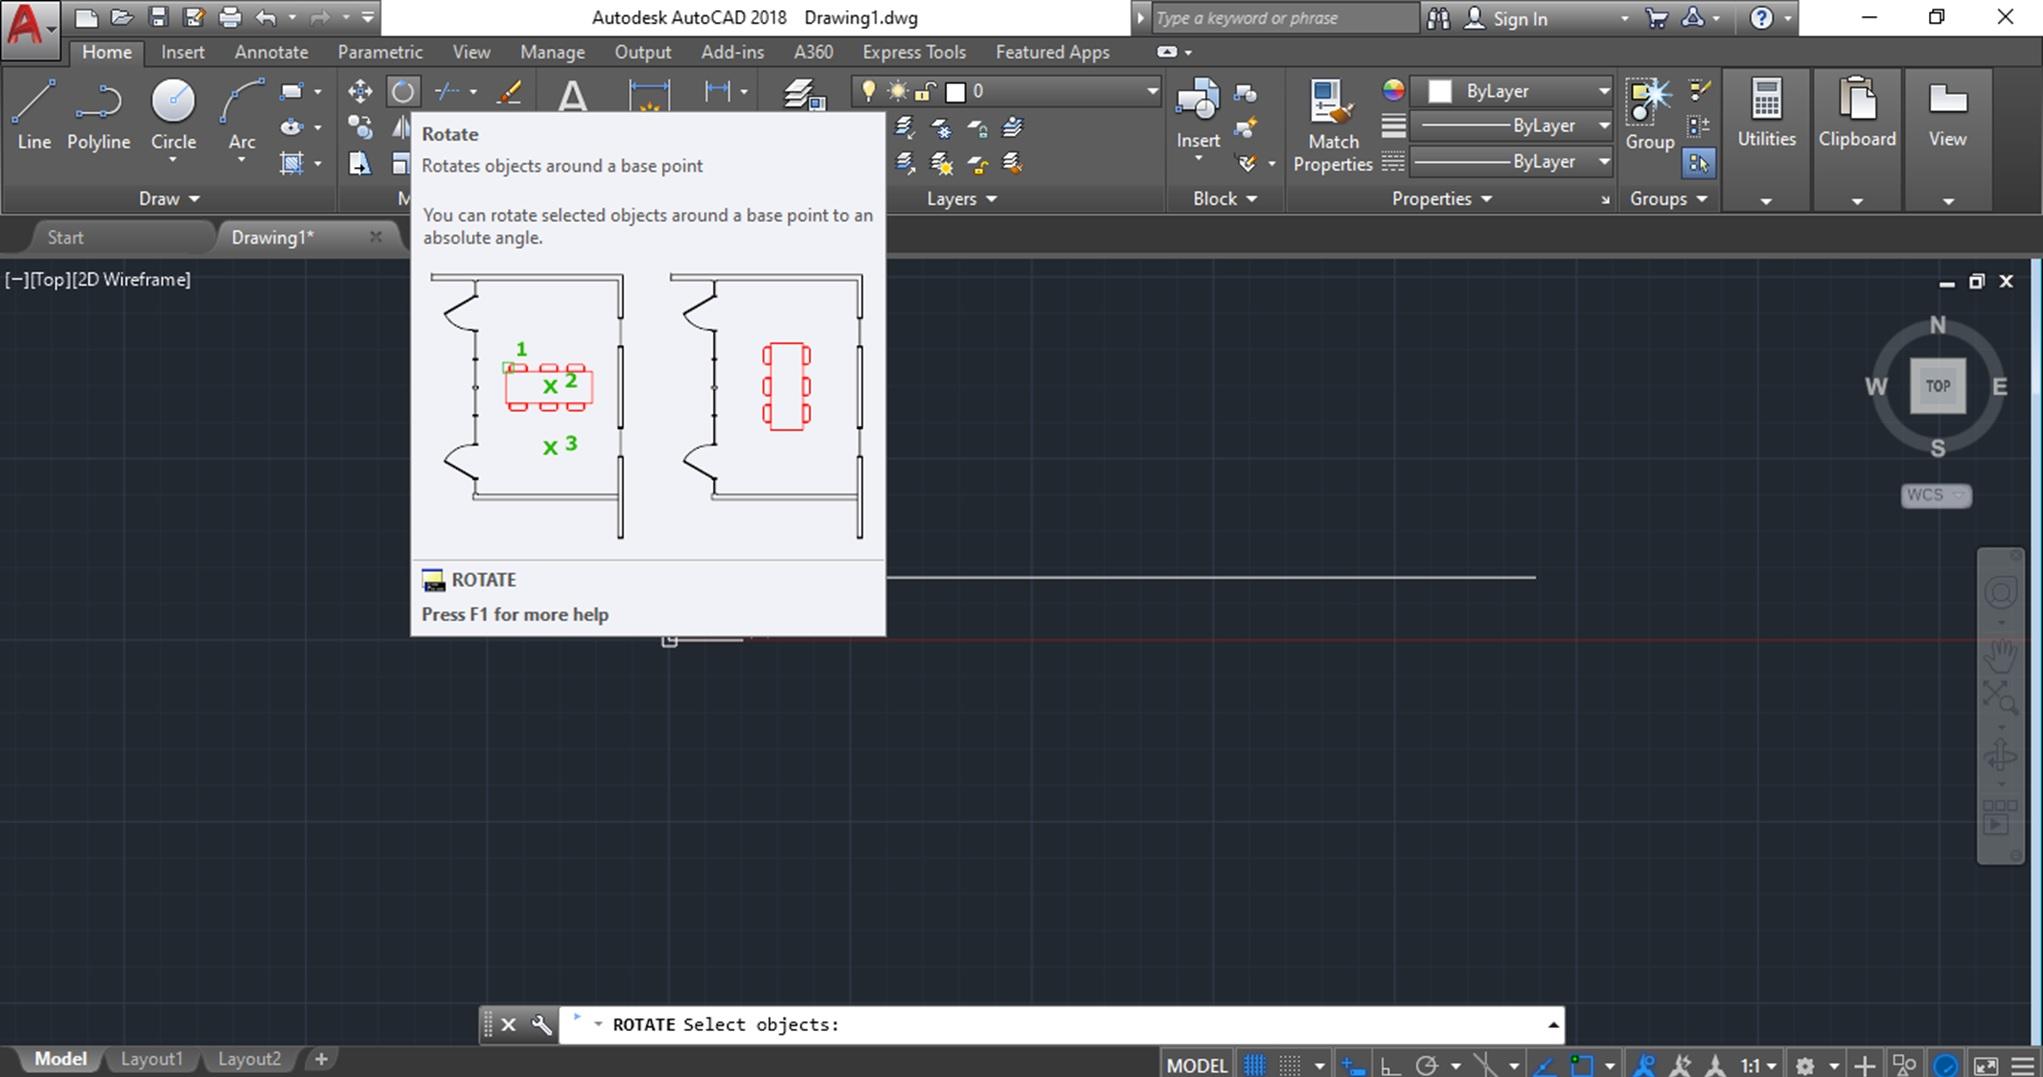This screenshot has height=1077, width=2043.
Task: Click the Copy tool icon
Action: click(359, 127)
